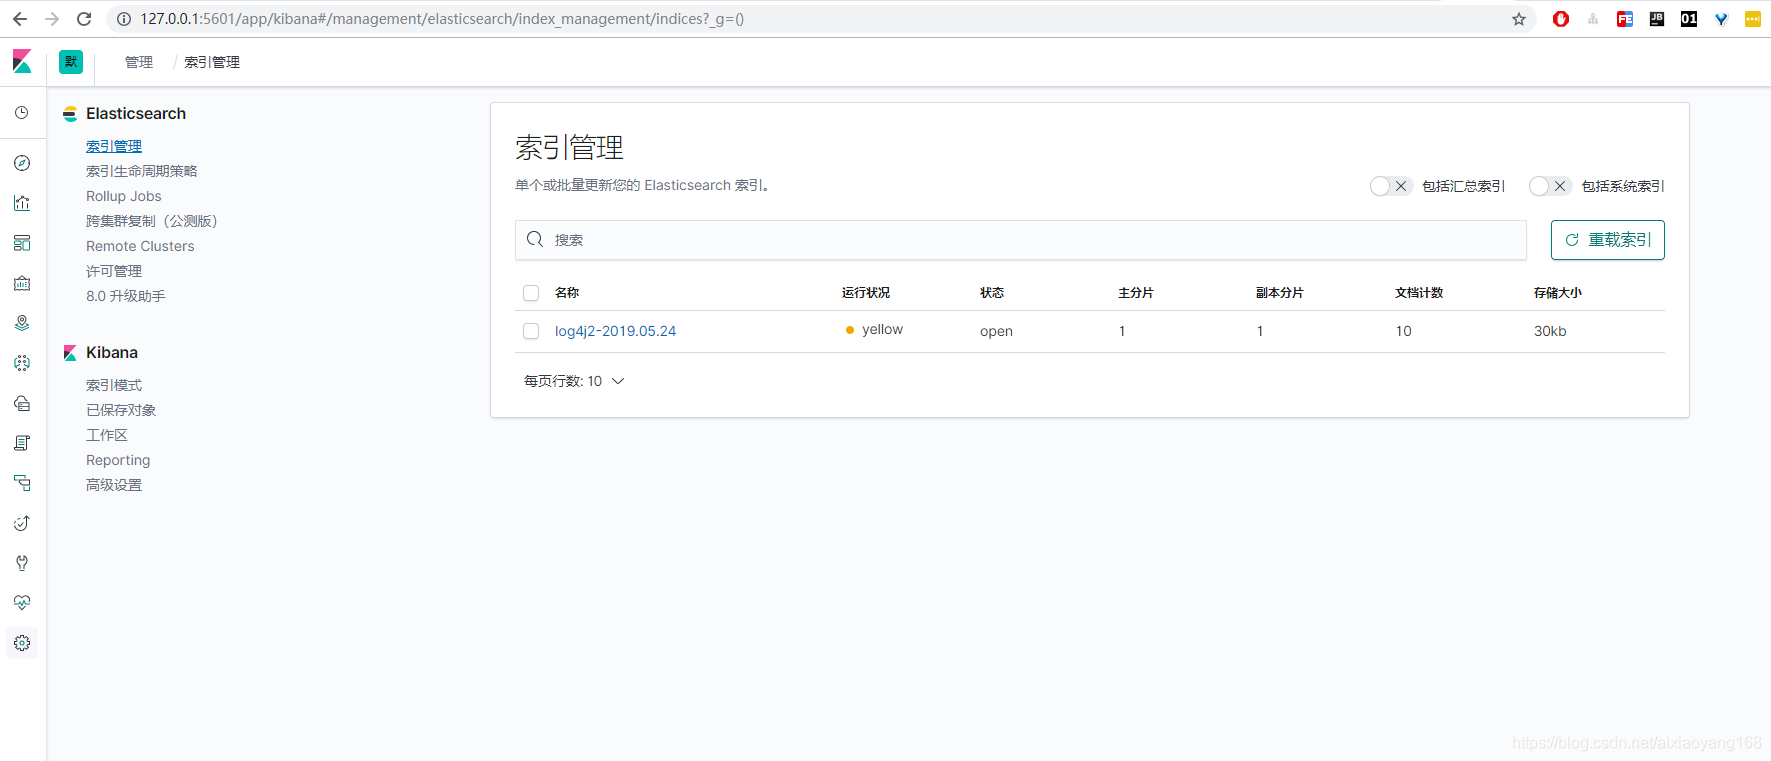The width and height of the screenshot is (1771, 761).
Task: Toggle 包括系统索引 switch
Action: 1550,186
